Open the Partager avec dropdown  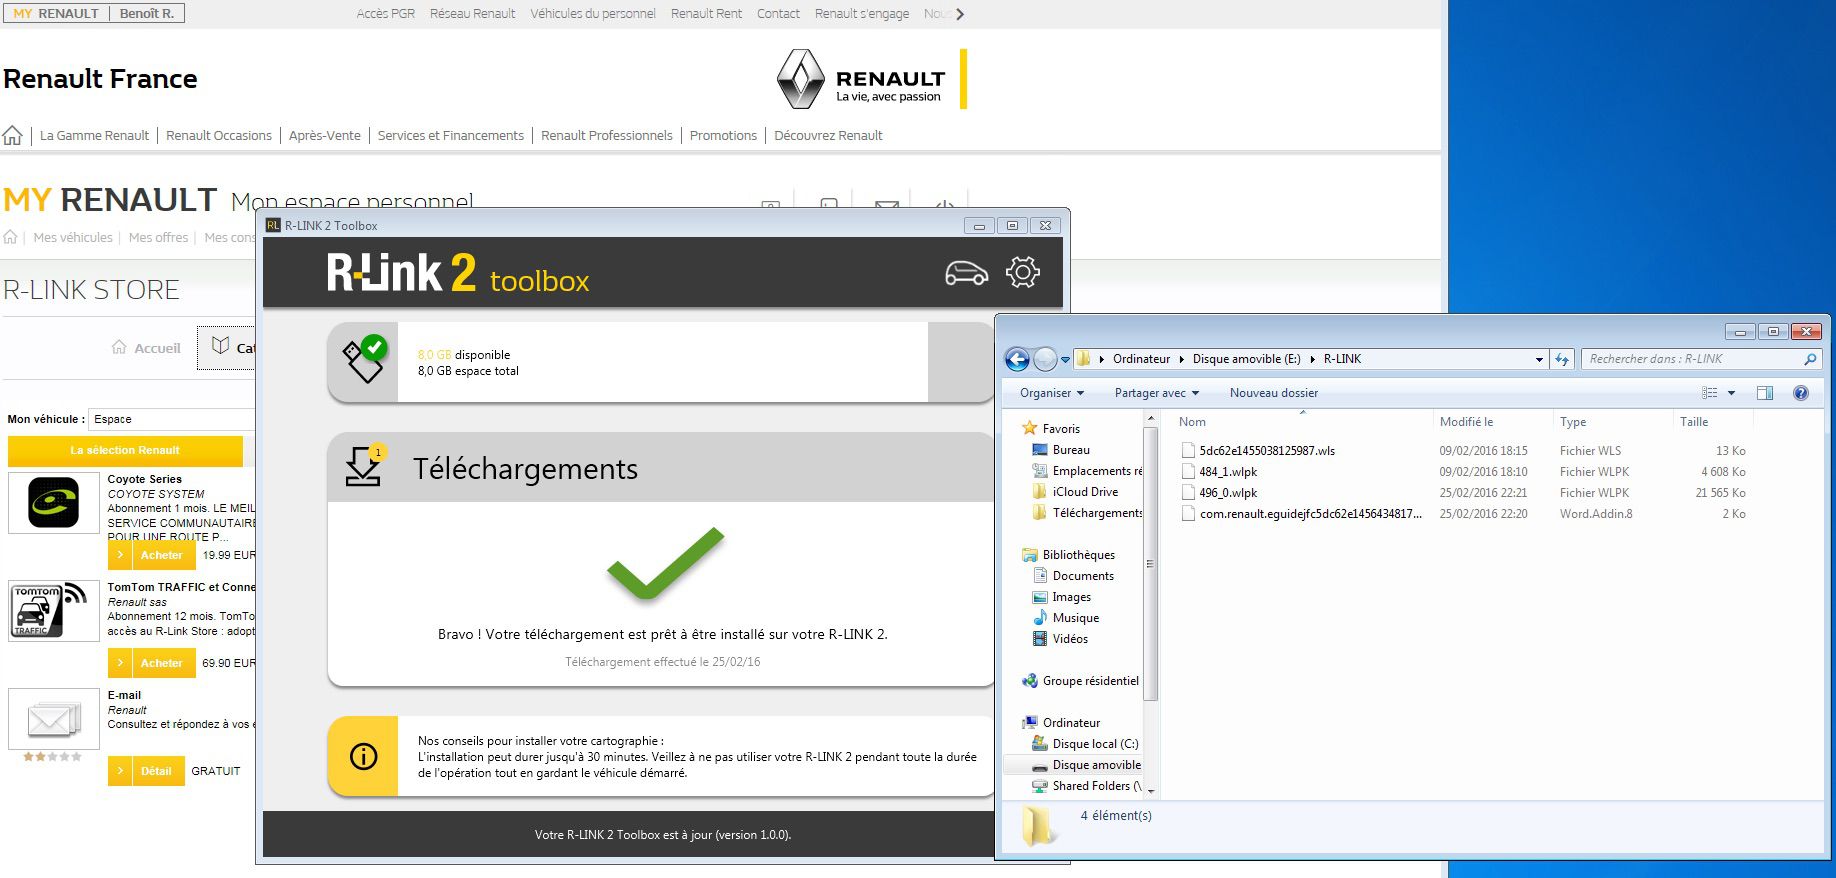coord(1156,393)
